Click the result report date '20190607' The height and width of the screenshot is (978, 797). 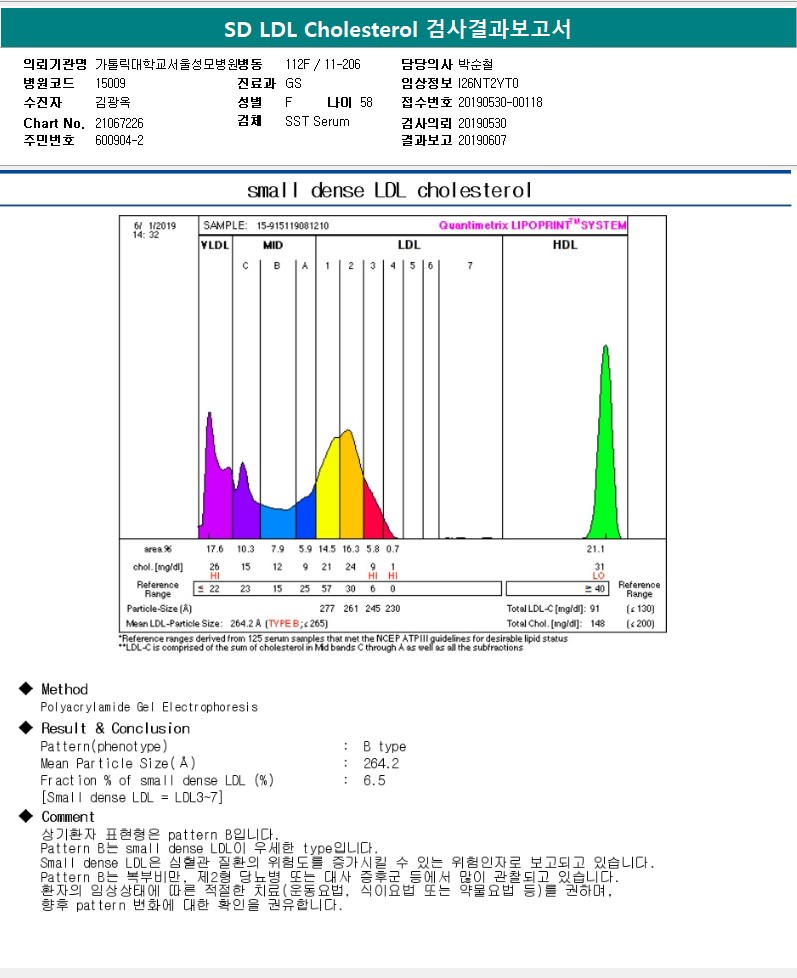pyautogui.click(x=482, y=140)
